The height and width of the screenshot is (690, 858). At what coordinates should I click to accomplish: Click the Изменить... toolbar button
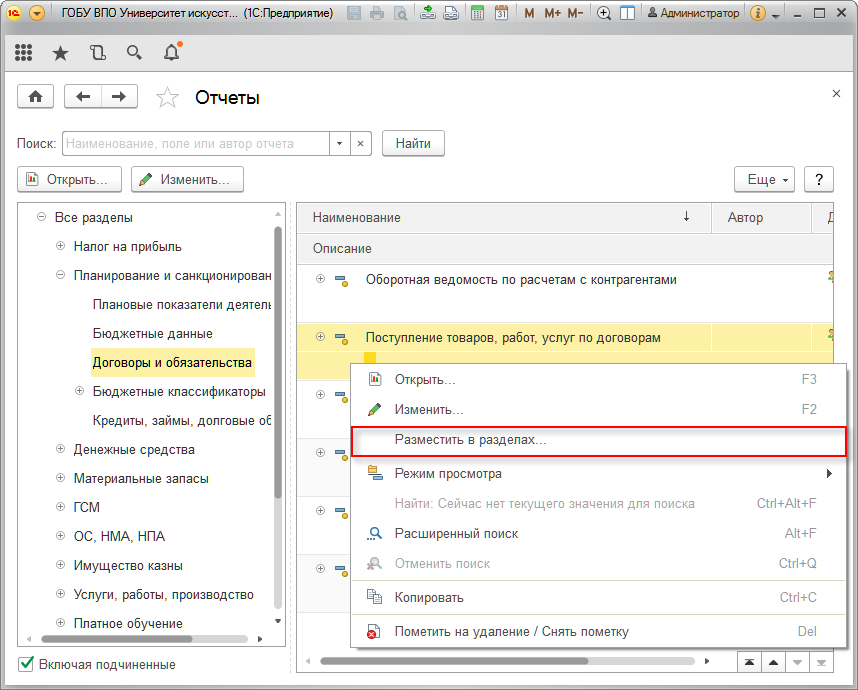click(x=187, y=179)
